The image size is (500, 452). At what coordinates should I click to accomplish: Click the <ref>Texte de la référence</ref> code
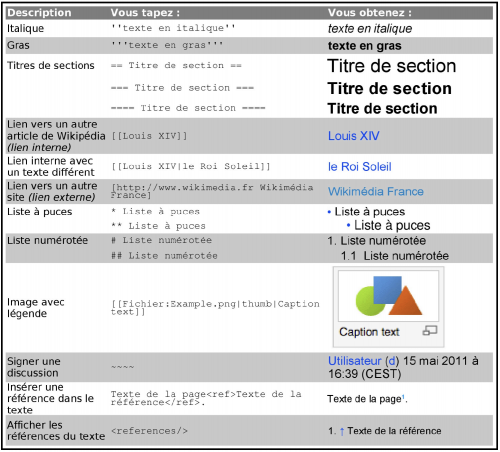206,398
